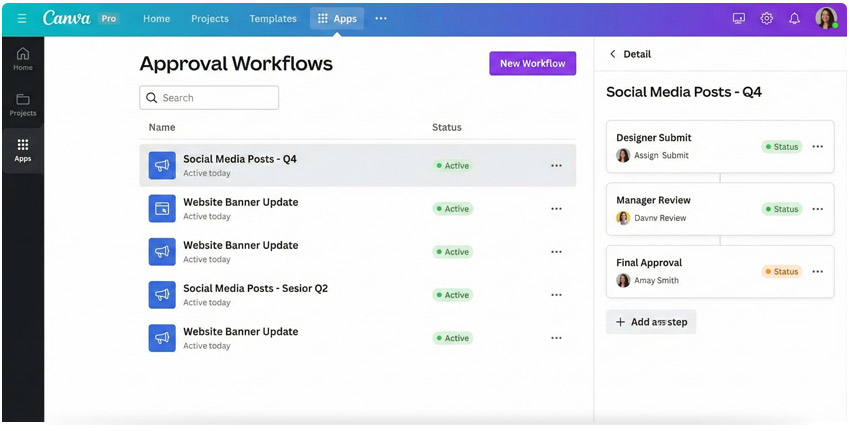Click the New Workflow button
This screenshot has width=850, height=431.
click(x=532, y=63)
